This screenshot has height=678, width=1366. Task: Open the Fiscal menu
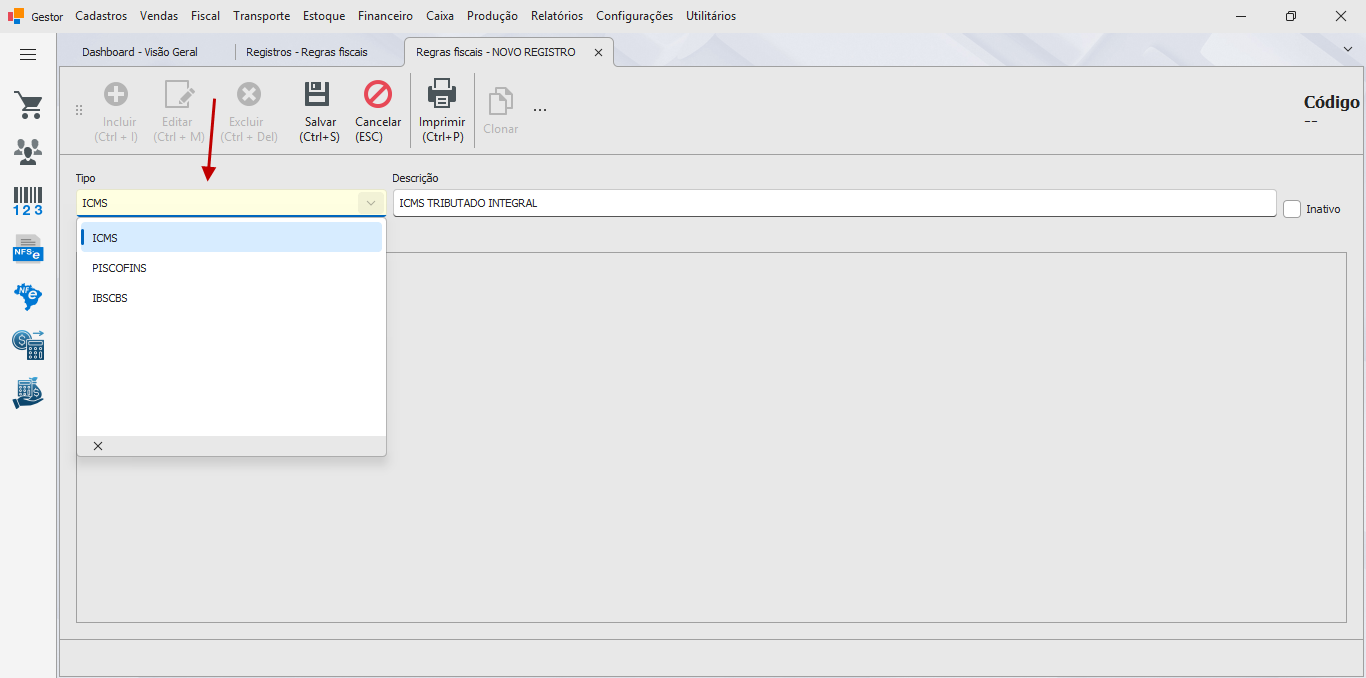[206, 16]
